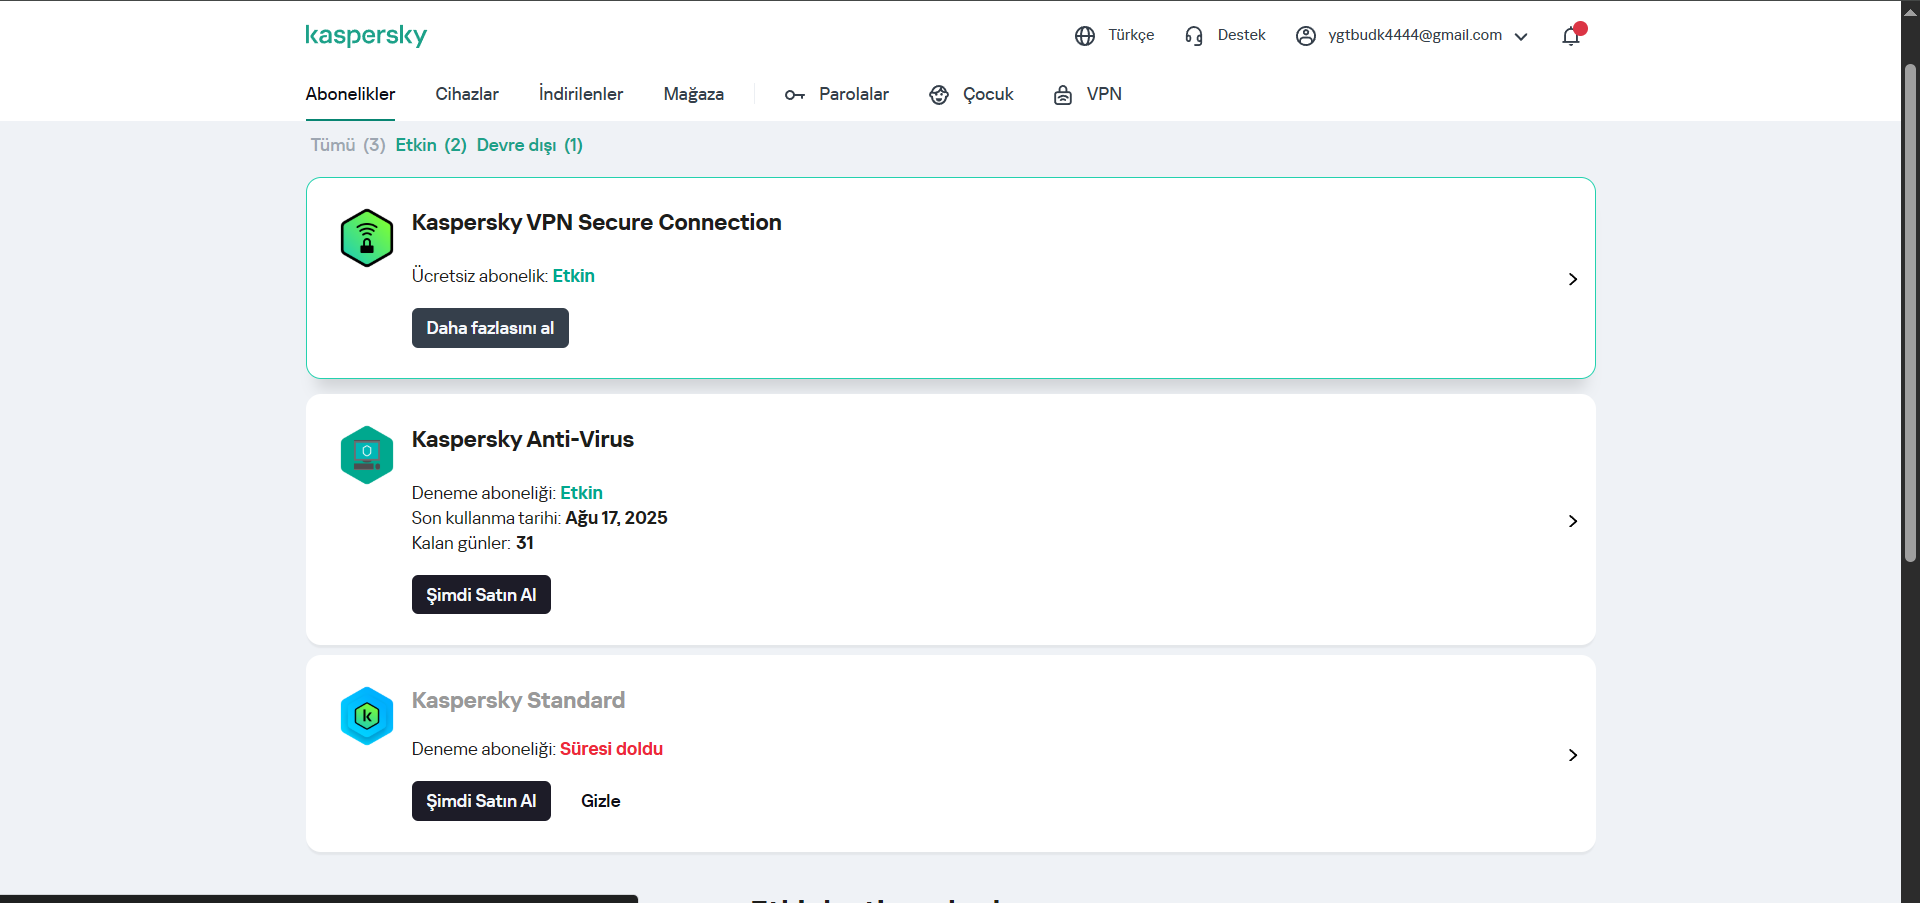
Task: Click the Kaspersky VPN Secure Connection title
Action: [x=597, y=222]
